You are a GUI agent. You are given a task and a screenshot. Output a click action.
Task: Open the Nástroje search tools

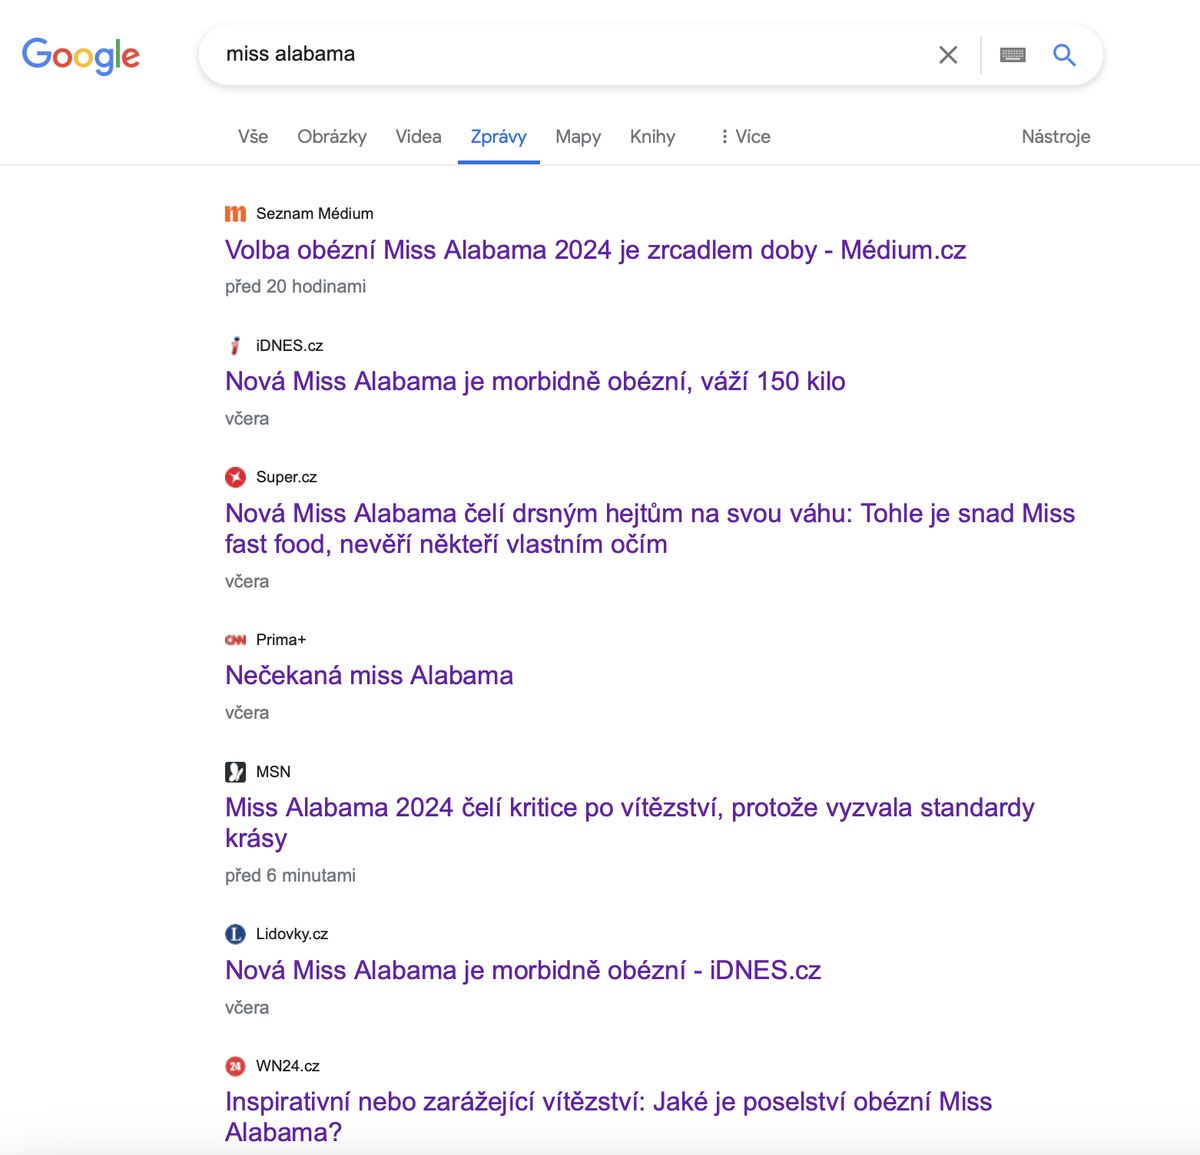pyautogui.click(x=1056, y=137)
